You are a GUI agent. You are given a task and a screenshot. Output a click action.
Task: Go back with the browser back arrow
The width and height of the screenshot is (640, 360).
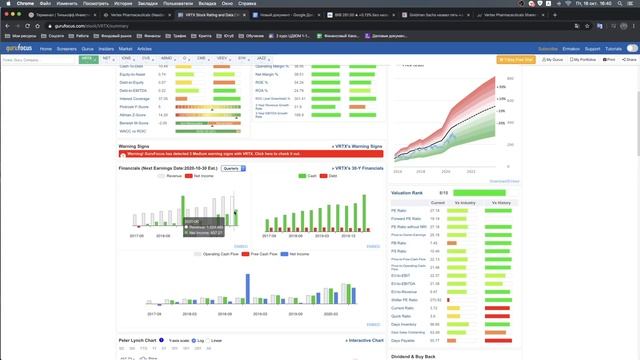[7, 26]
